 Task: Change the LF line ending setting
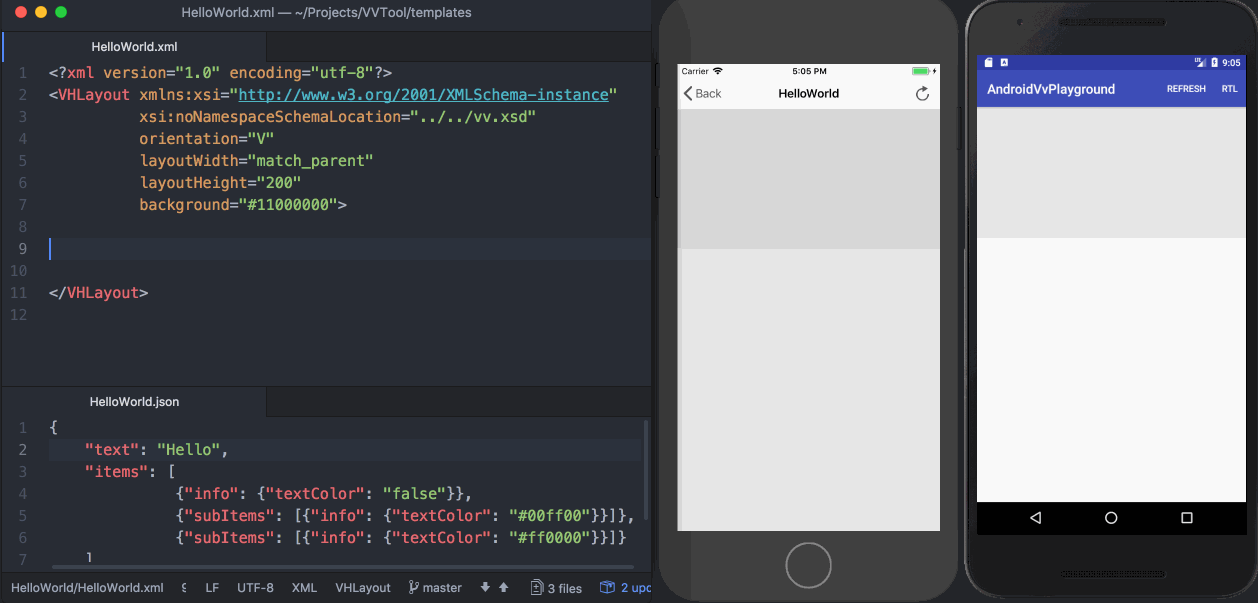[212, 588]
